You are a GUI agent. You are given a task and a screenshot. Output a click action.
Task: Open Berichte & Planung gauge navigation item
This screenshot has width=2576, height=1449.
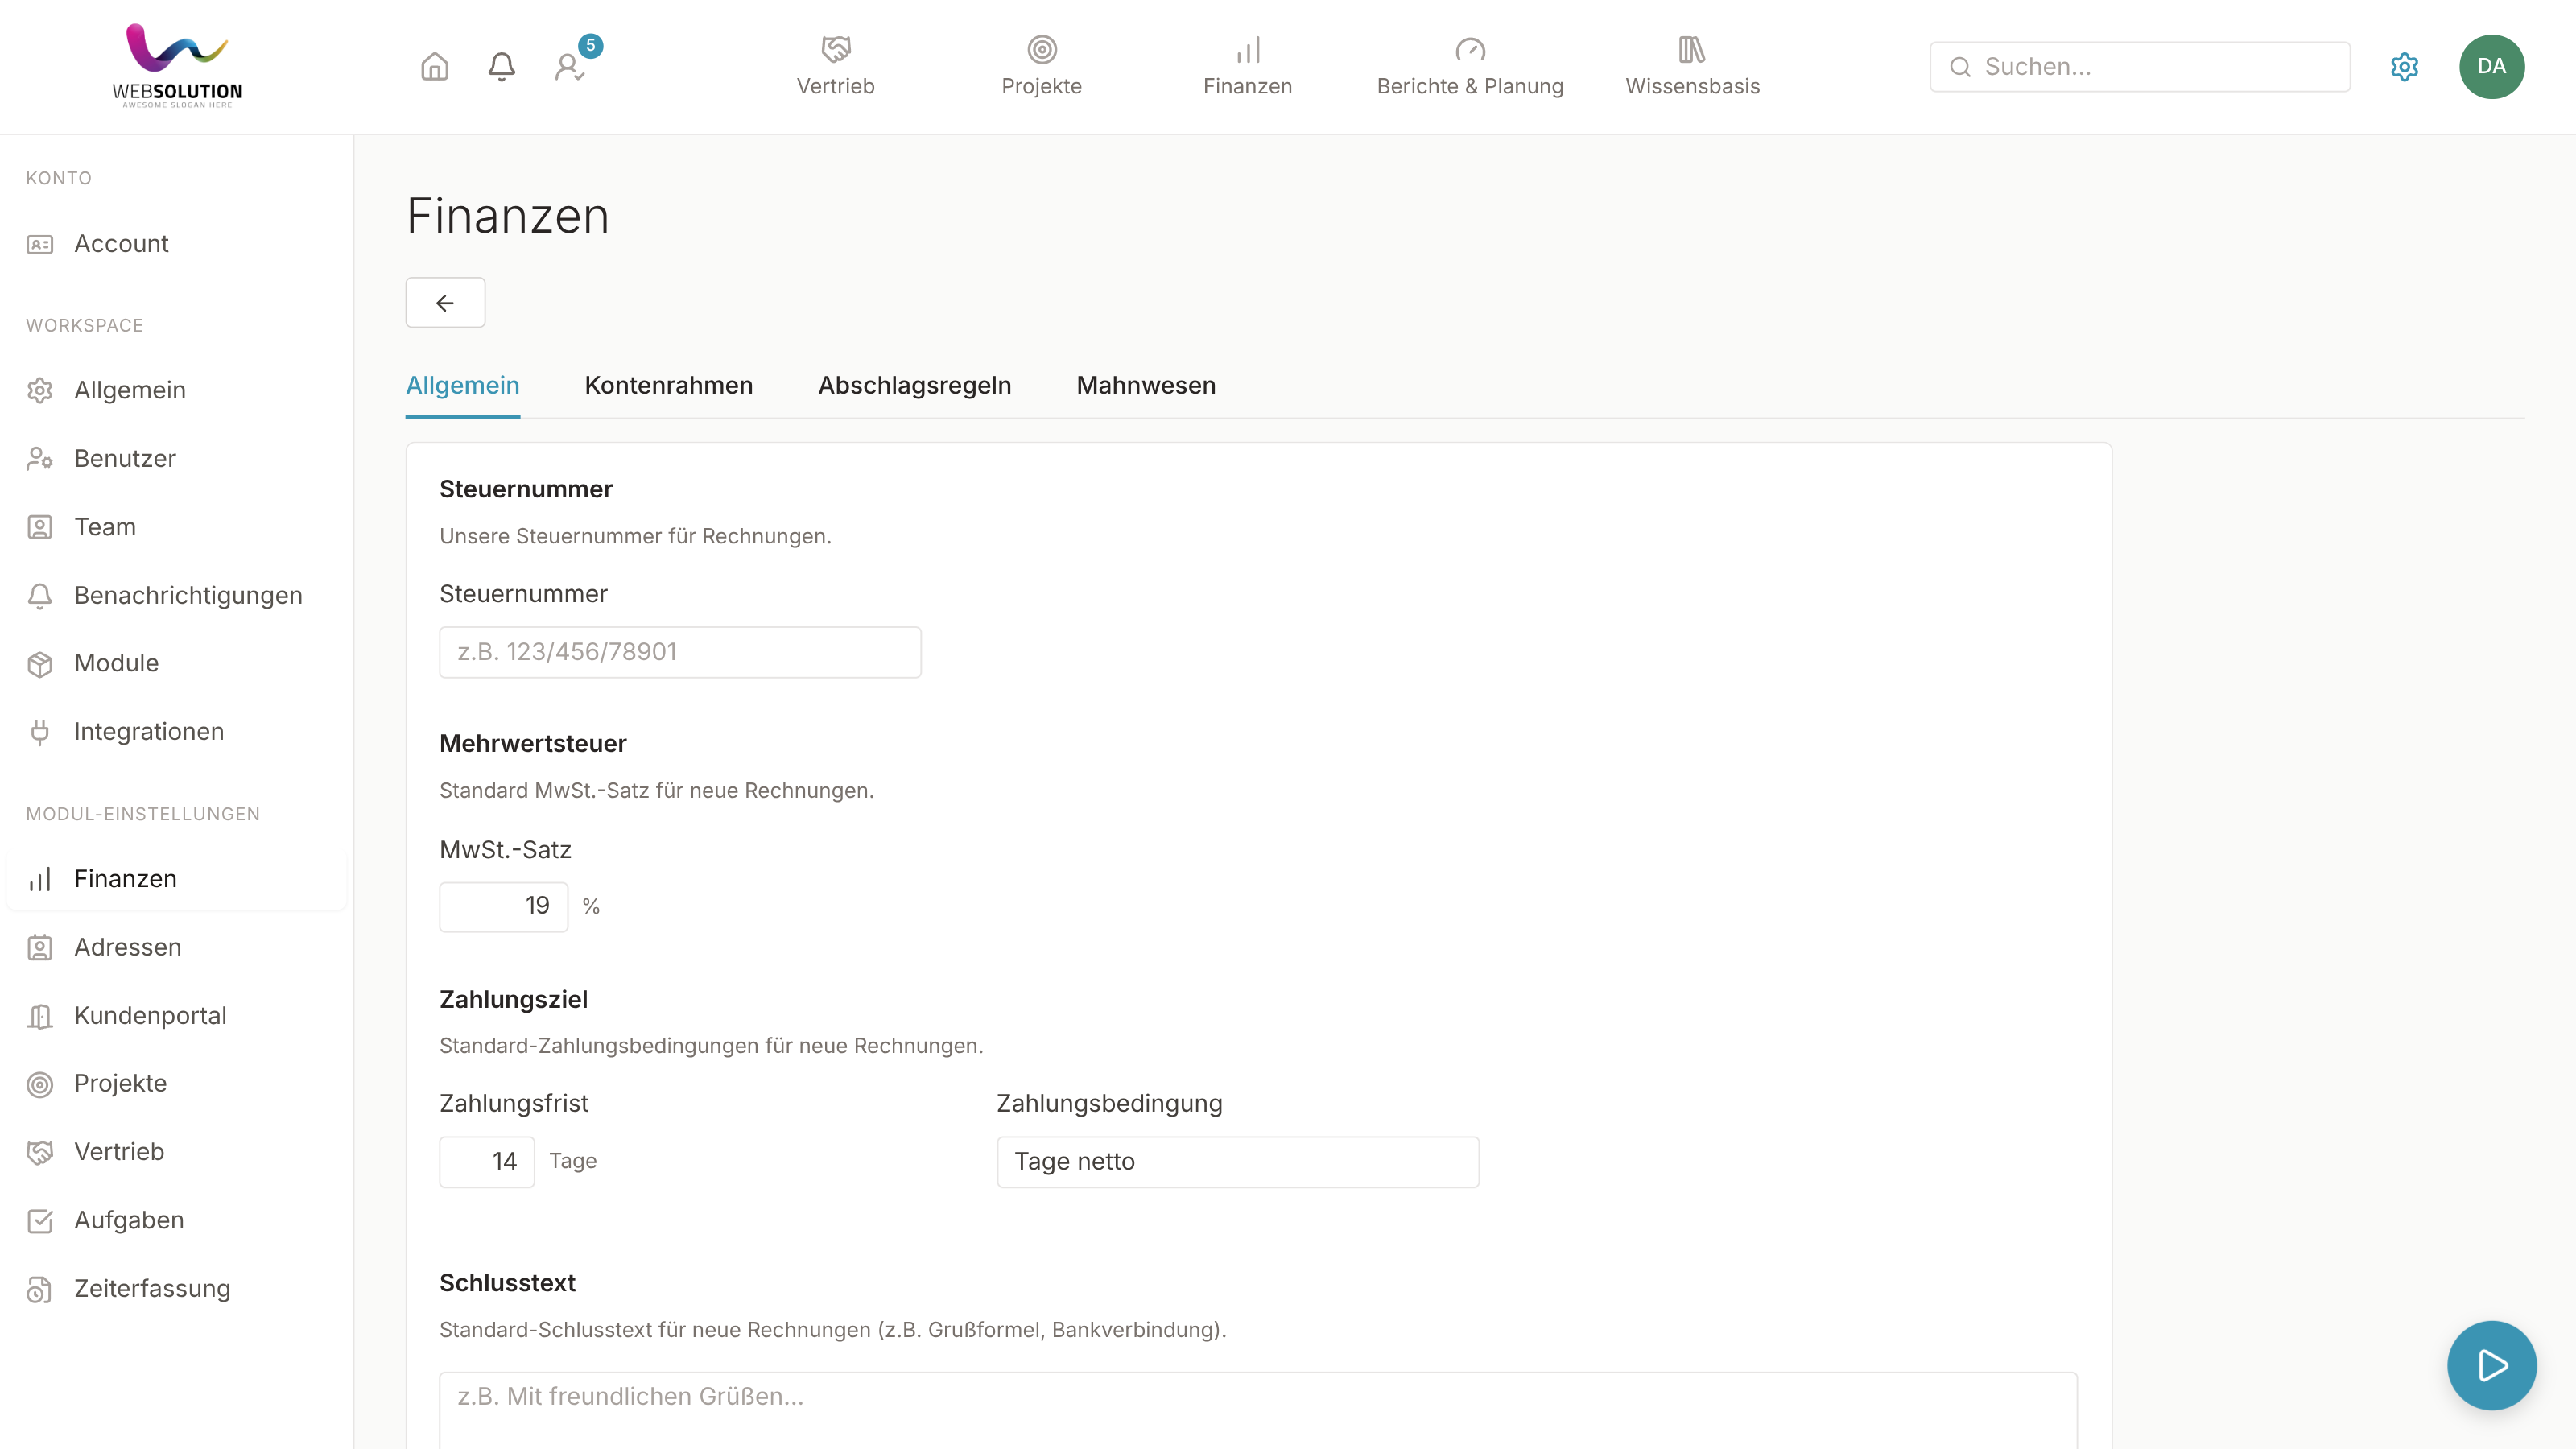click(1469, 66)
